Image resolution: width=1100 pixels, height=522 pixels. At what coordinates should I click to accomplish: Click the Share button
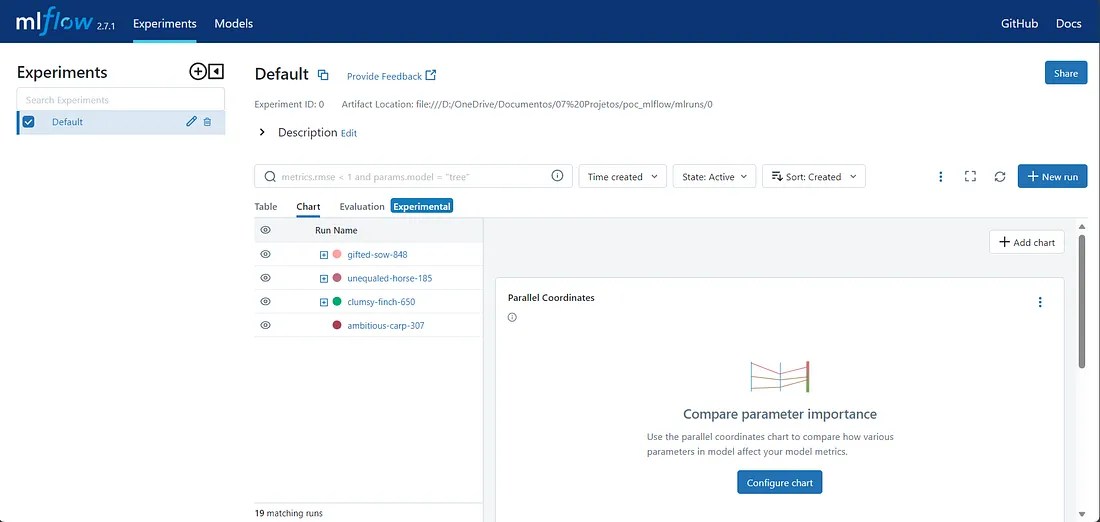click(1066, 73)
